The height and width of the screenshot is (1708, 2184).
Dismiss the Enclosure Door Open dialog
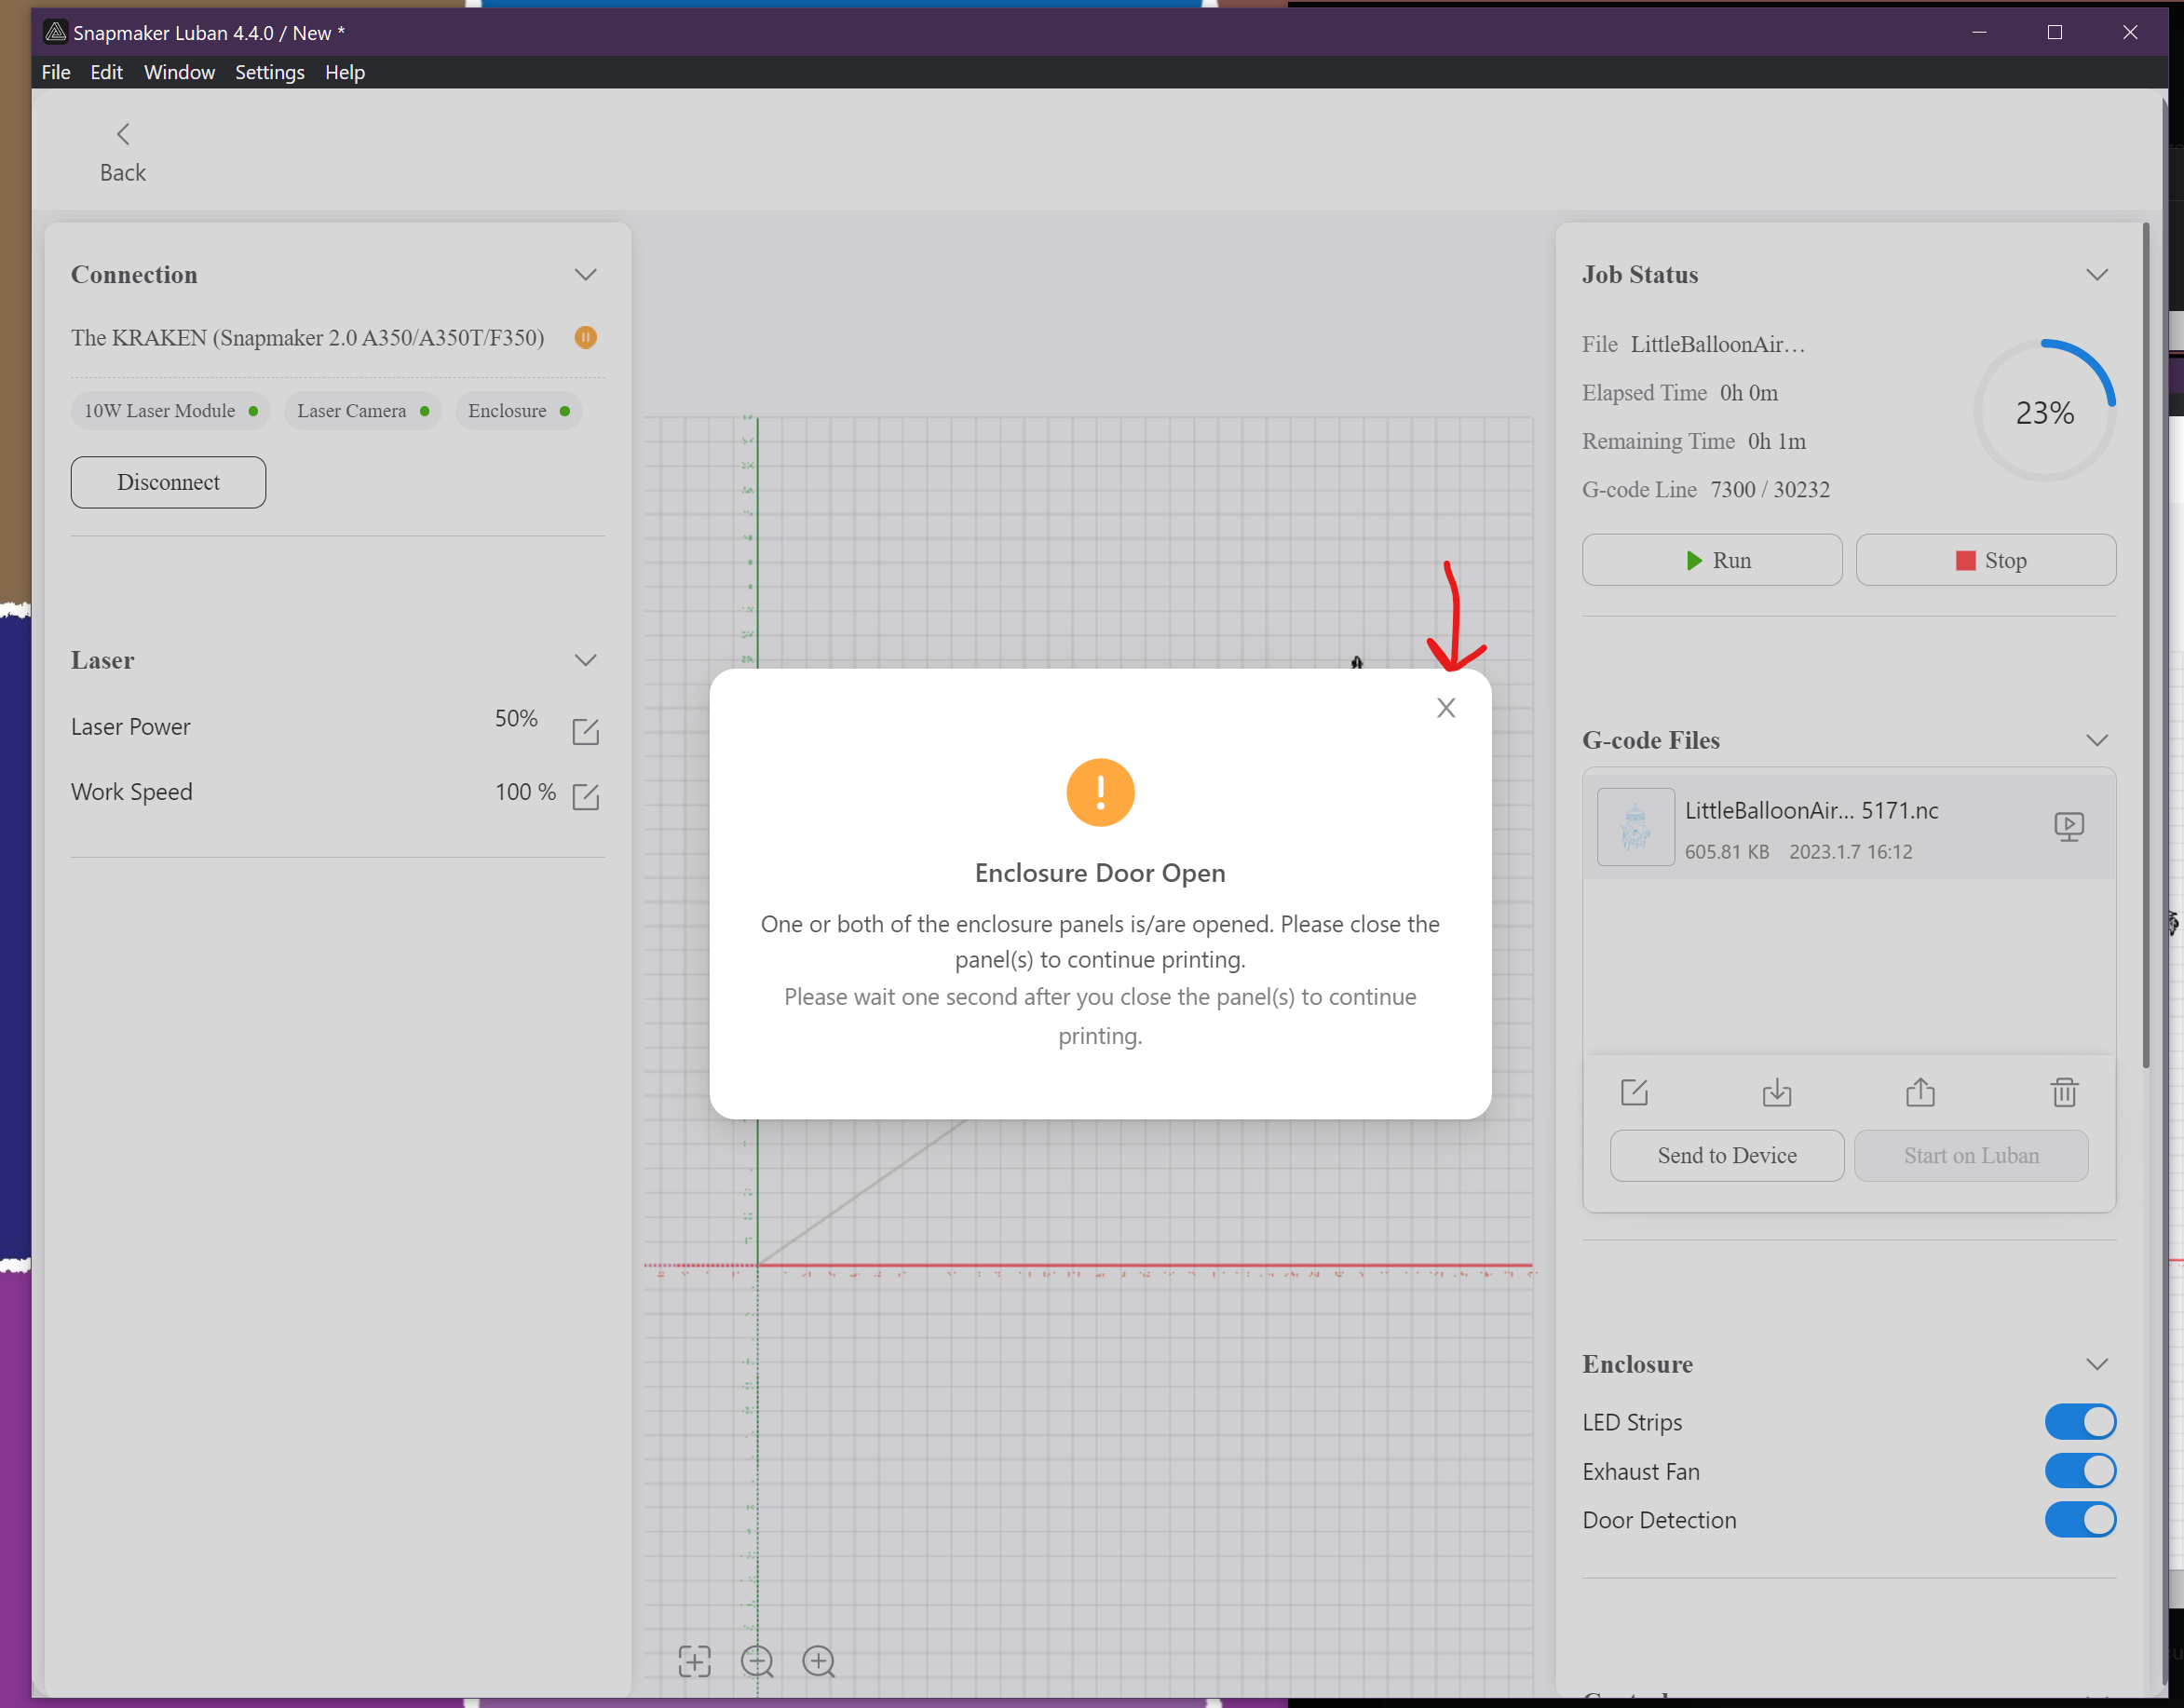(1445, 707)
